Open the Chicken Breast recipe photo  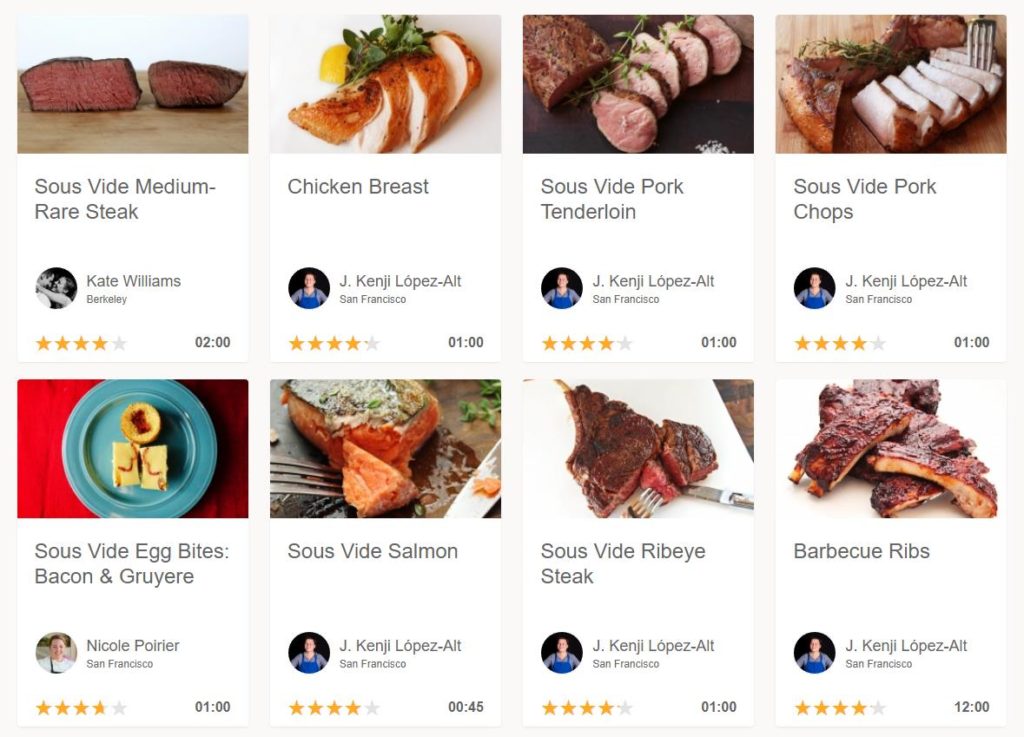(x=385, y=84)
